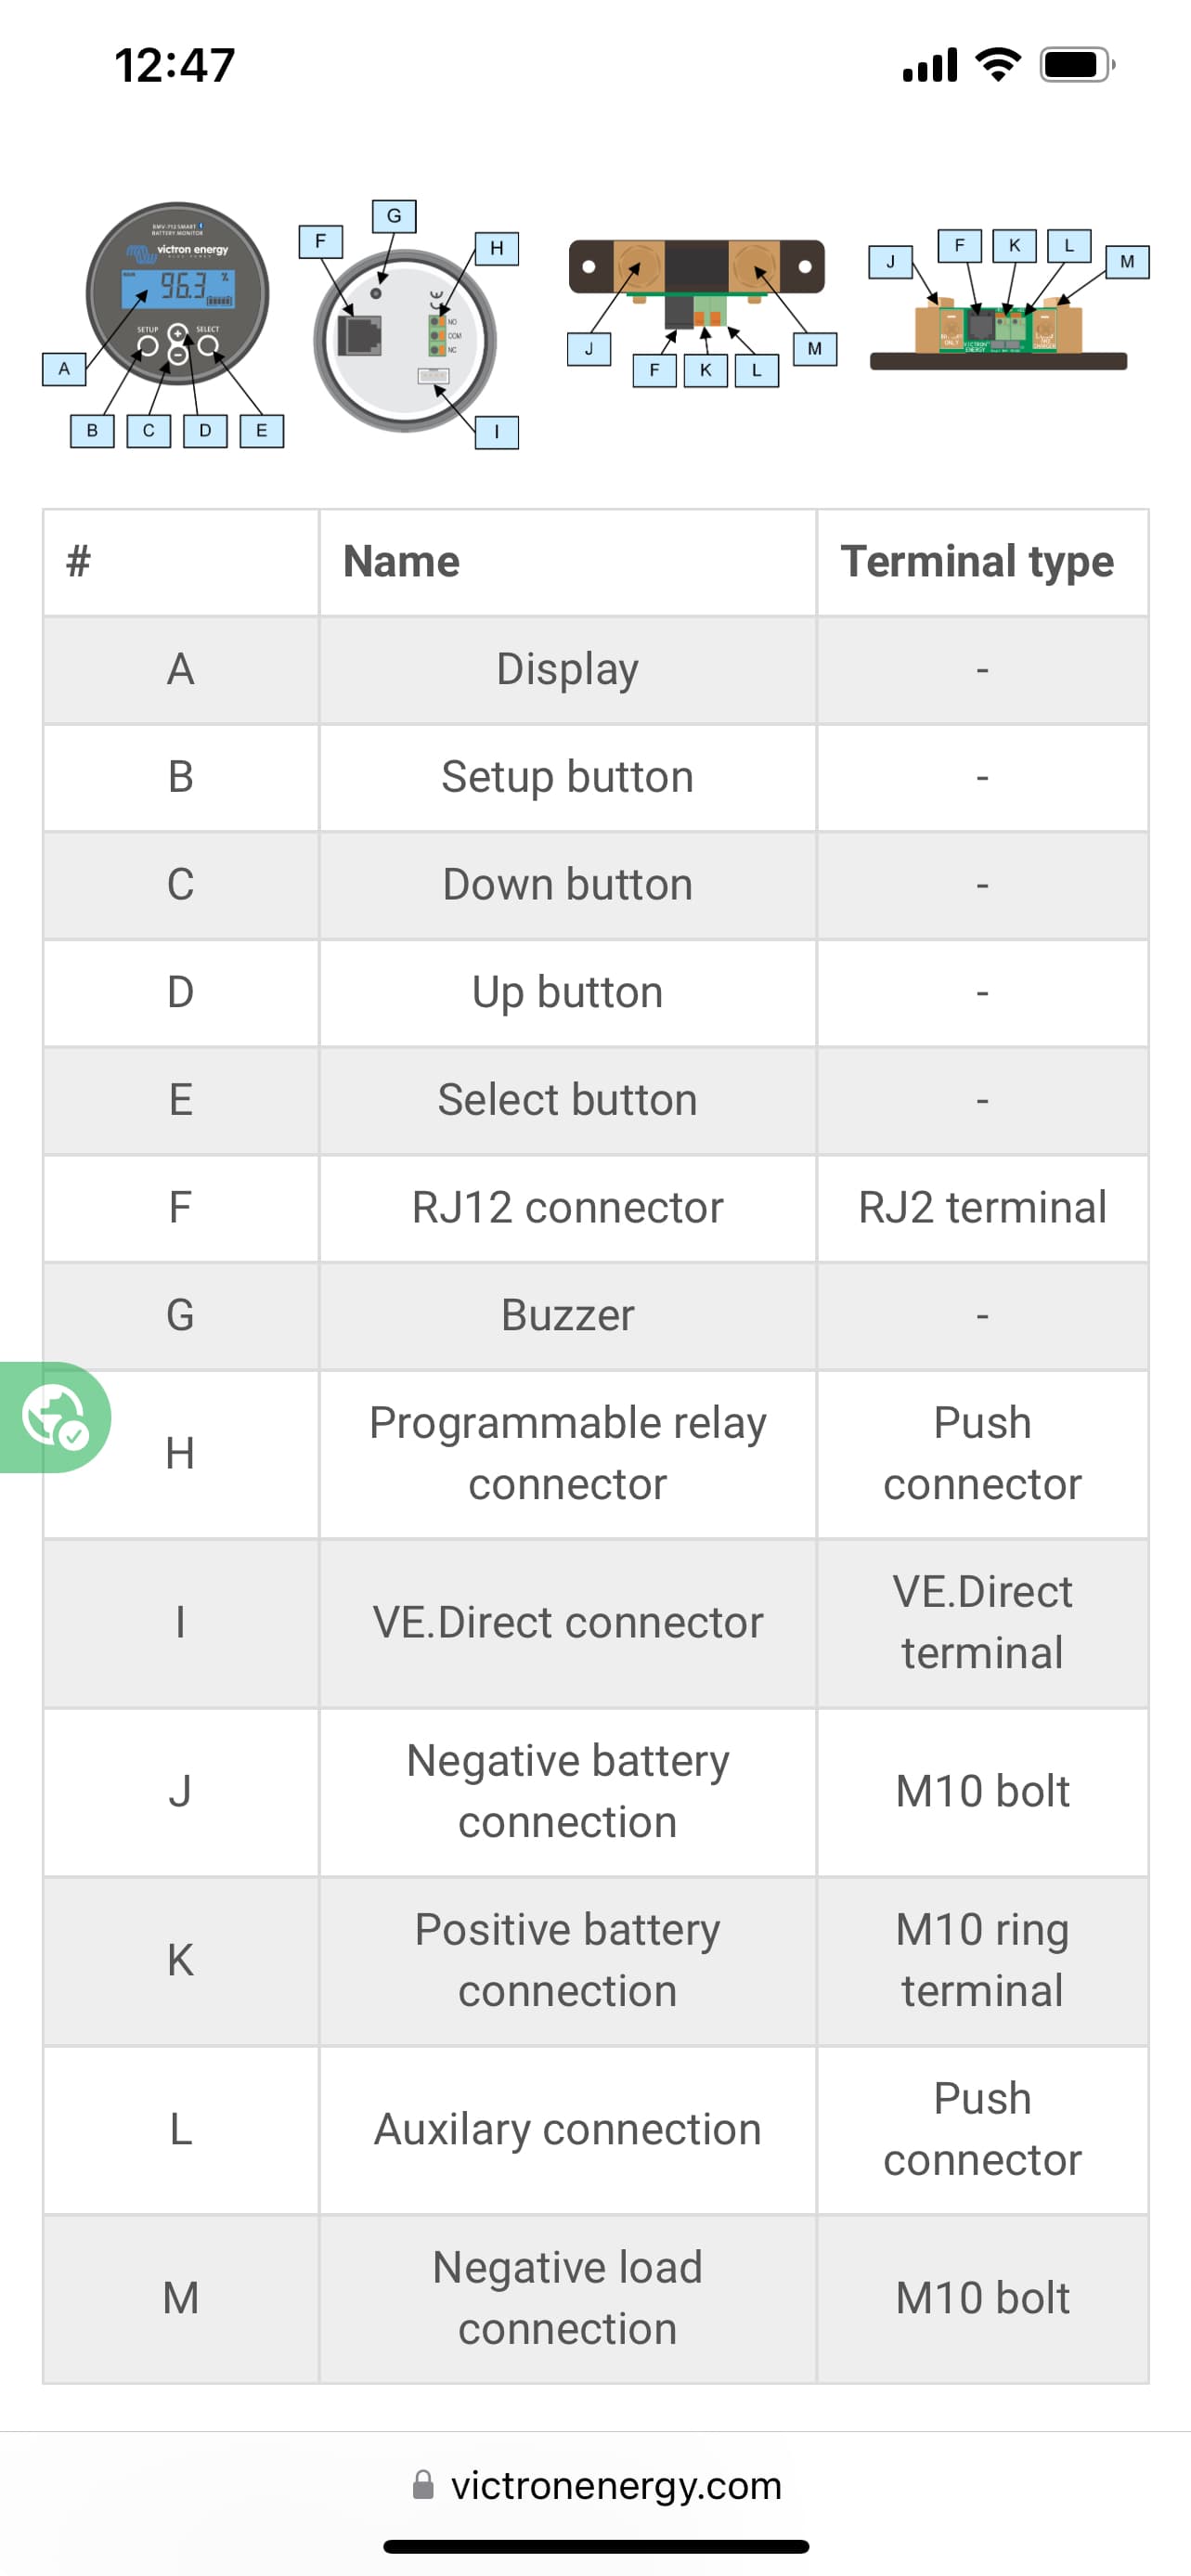Tap the victronenergy.com address bar
This screenshot has height=2576, width=1191.
596,2485
